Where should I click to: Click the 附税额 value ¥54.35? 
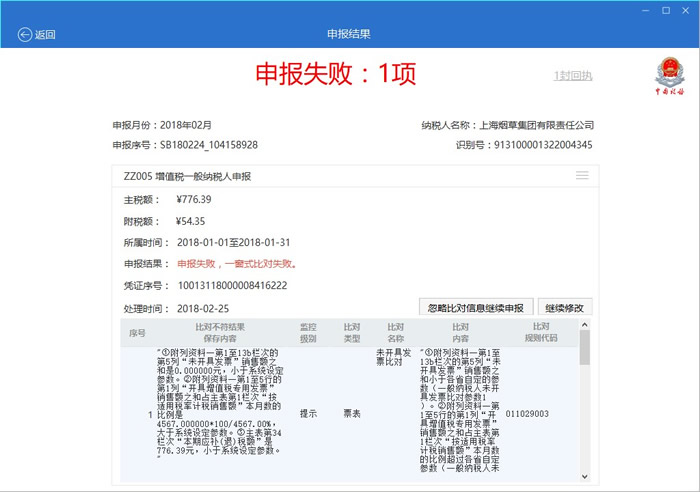[x=191, y=221]
